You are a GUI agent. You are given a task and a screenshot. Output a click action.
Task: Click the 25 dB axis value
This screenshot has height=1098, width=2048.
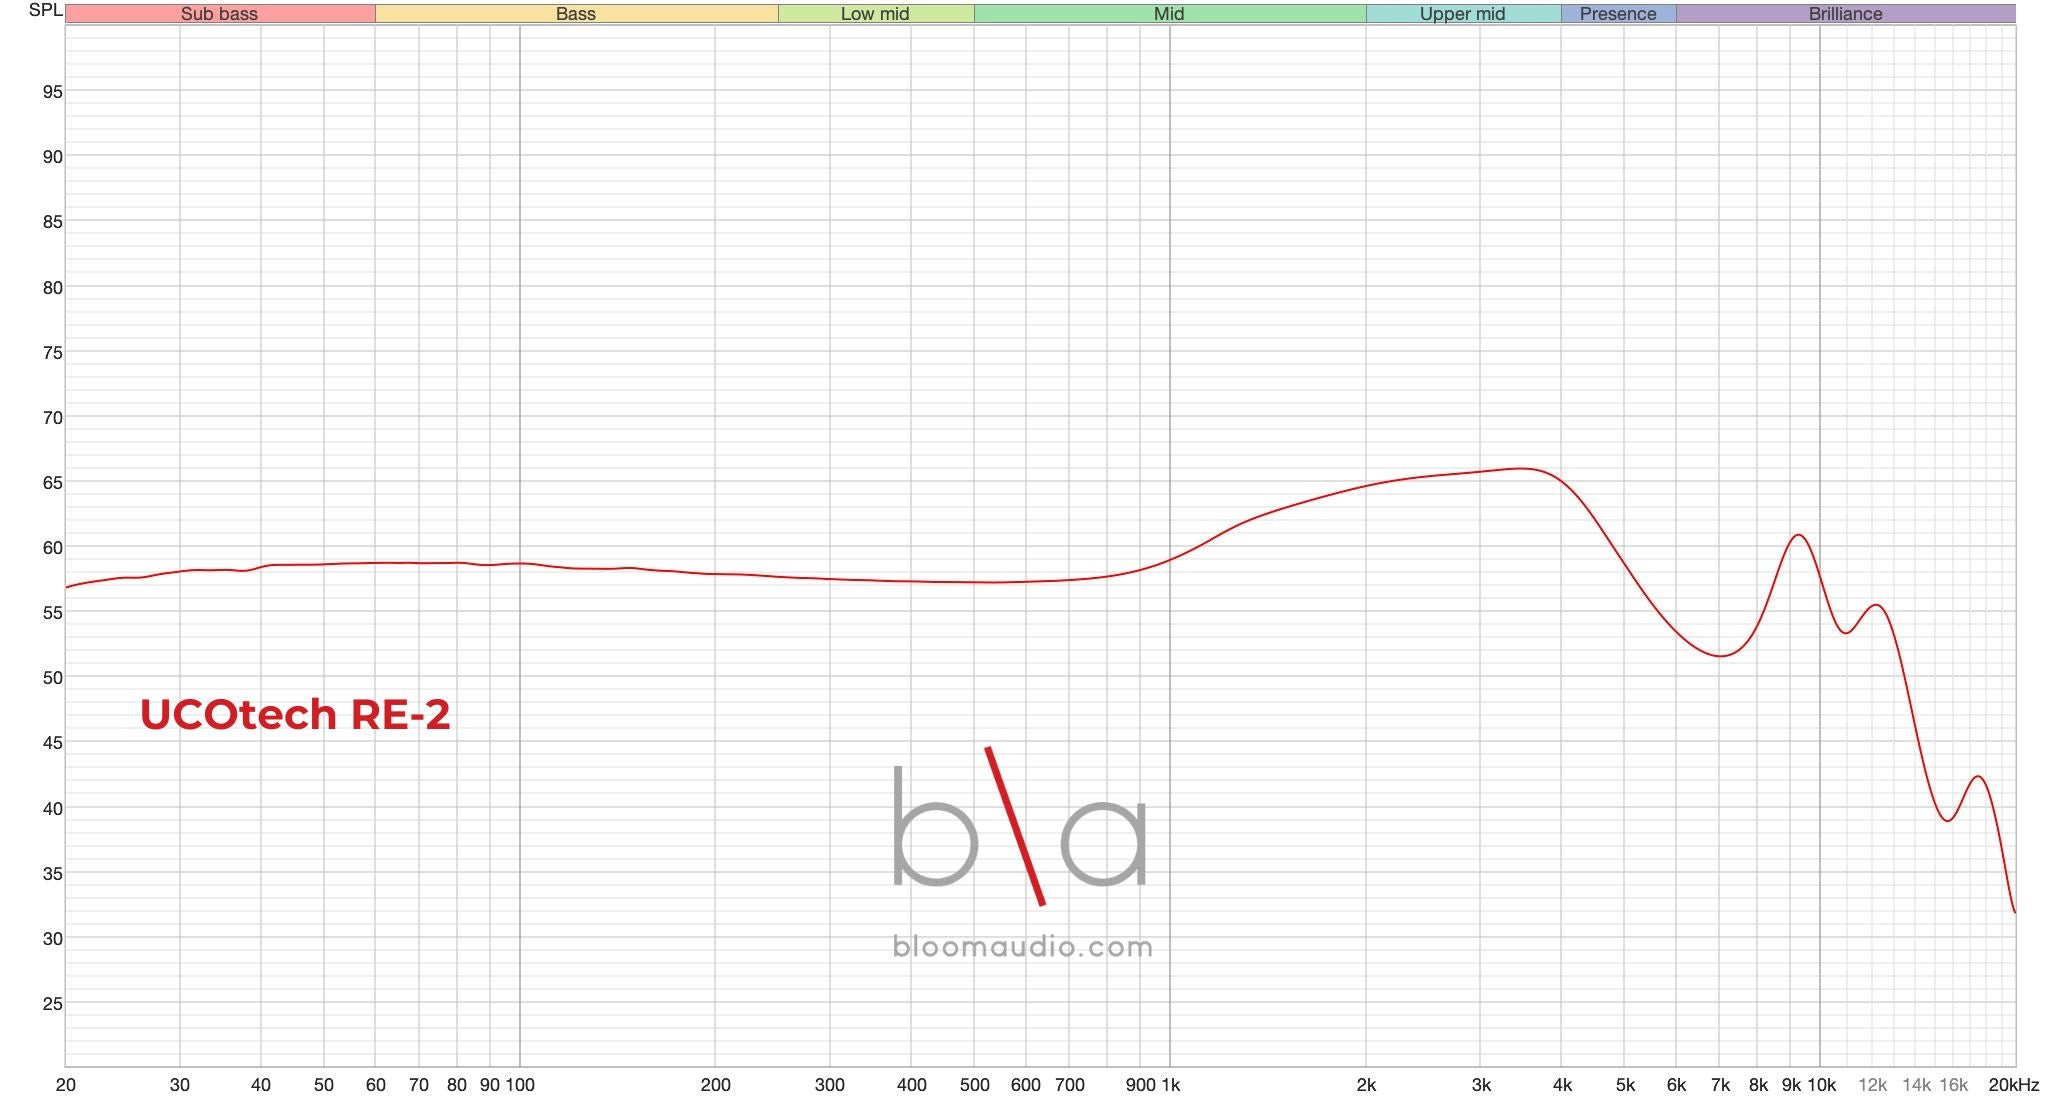click(52, 1004)
